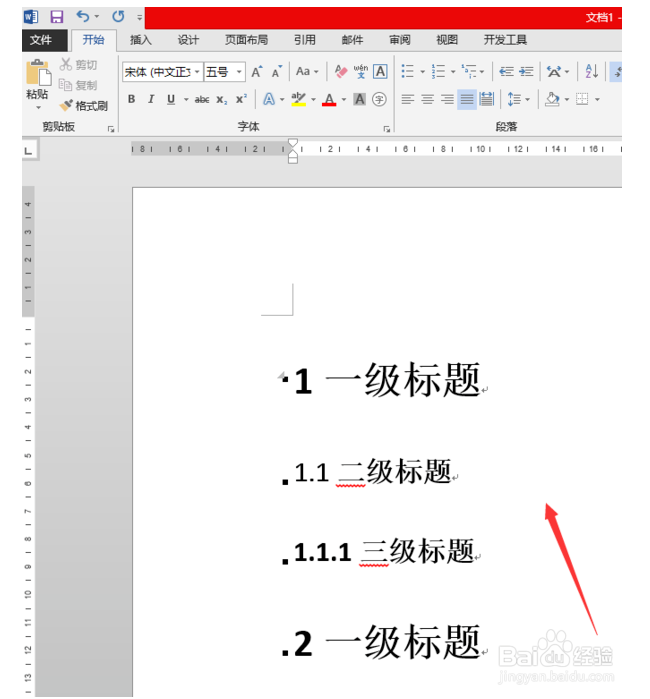The image size is (650, 699).
Task: Toggle character shading gray A icon
Action: pyautogui.click(x=359, y=99)
